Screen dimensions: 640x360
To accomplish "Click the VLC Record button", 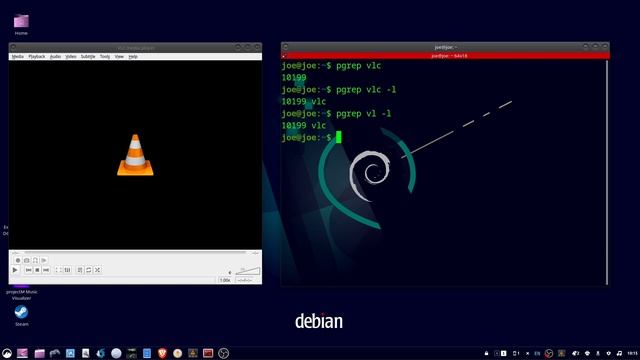I will click(18, 260).
